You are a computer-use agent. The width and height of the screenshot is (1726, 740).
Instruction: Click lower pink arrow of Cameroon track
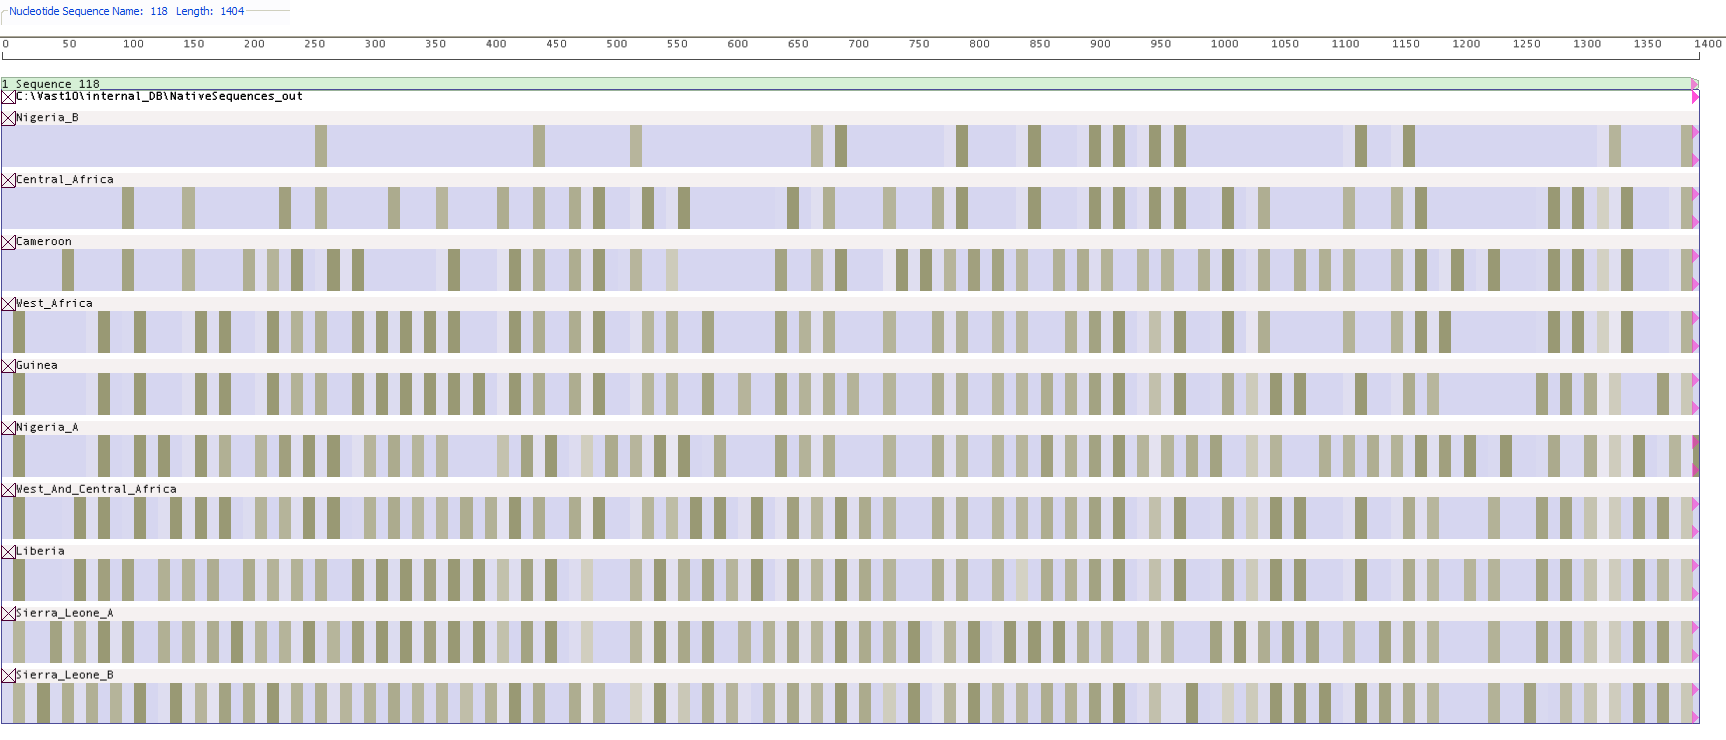click(1695, 284)
